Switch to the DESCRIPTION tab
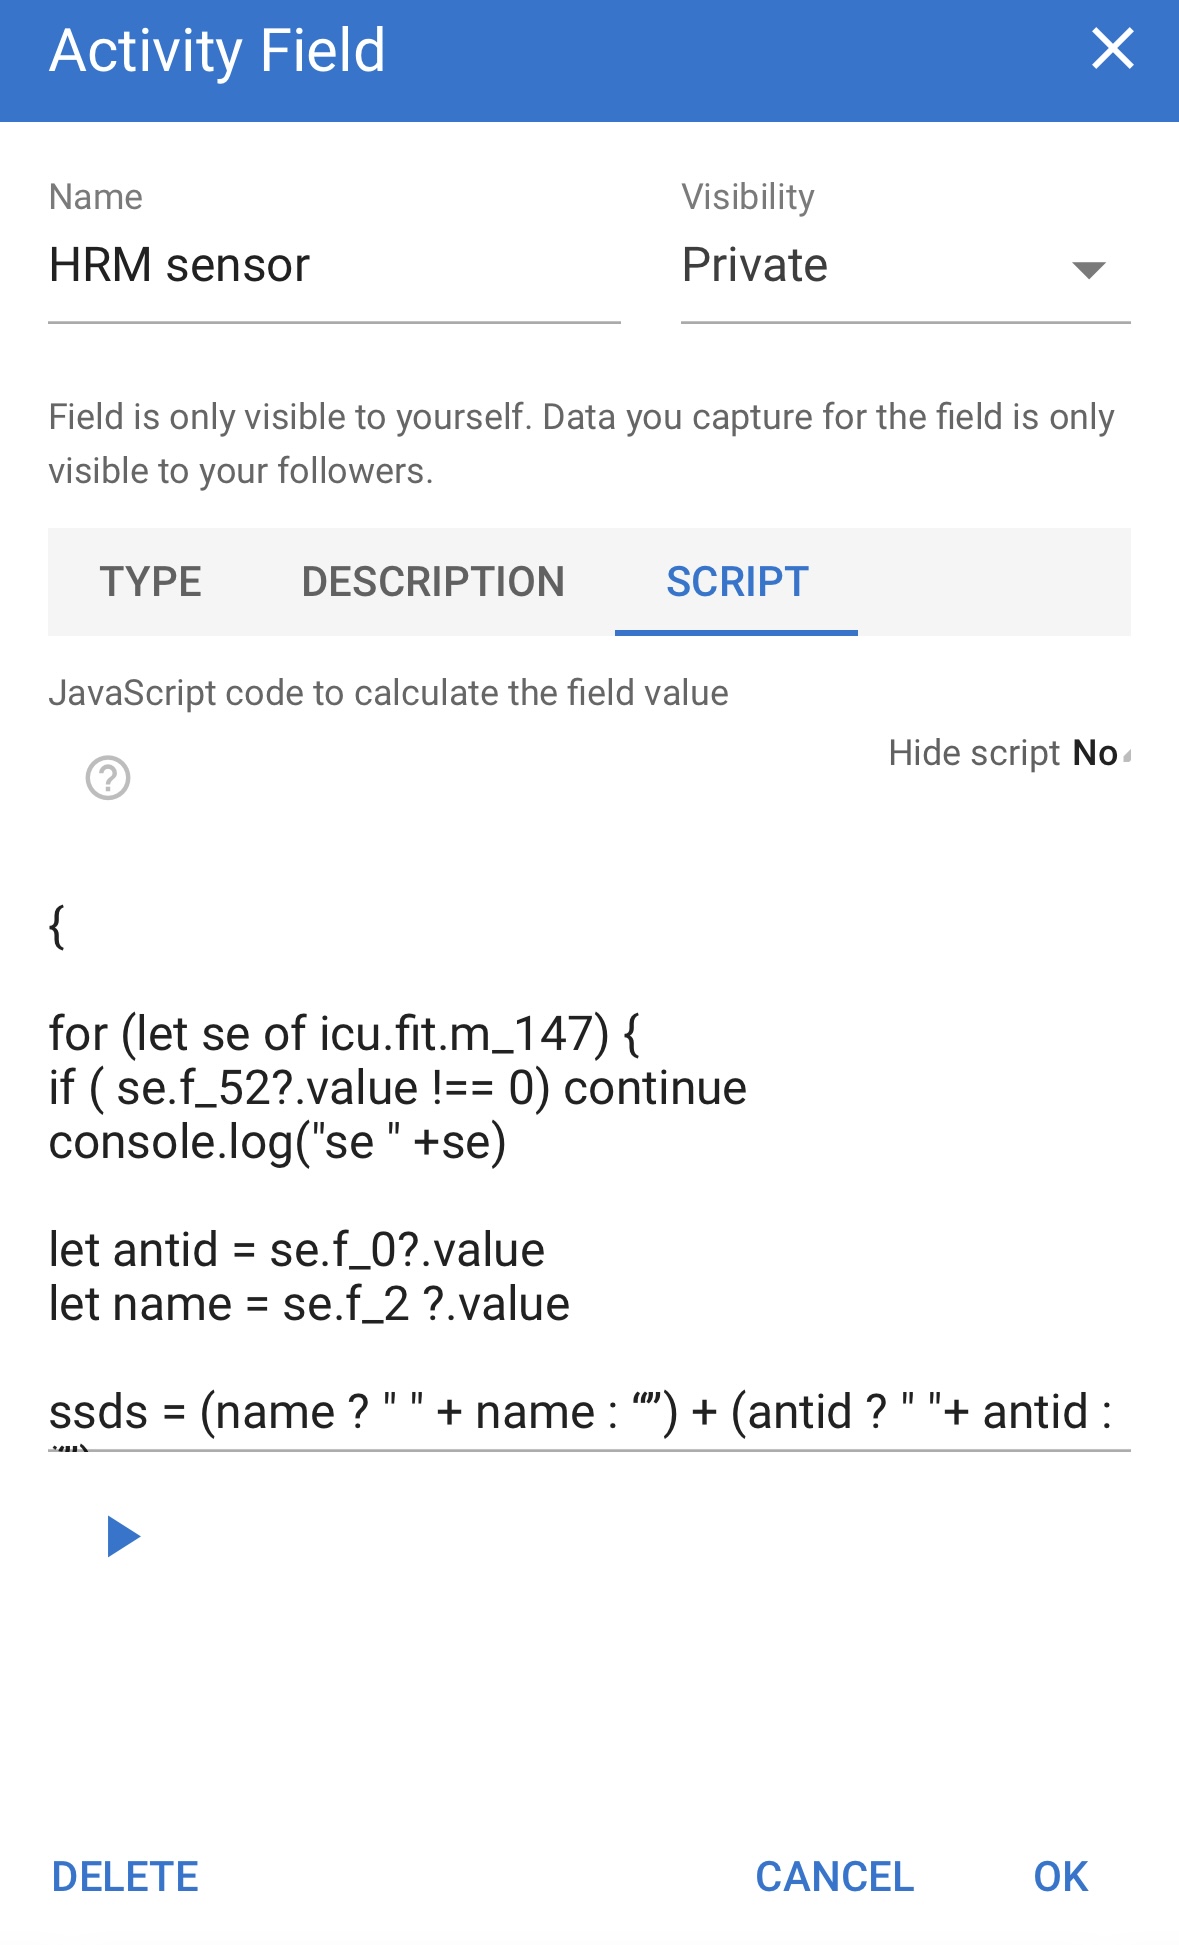This screenshot has width=1179, height=1945. pyautogui.click(x=433, y=582)
